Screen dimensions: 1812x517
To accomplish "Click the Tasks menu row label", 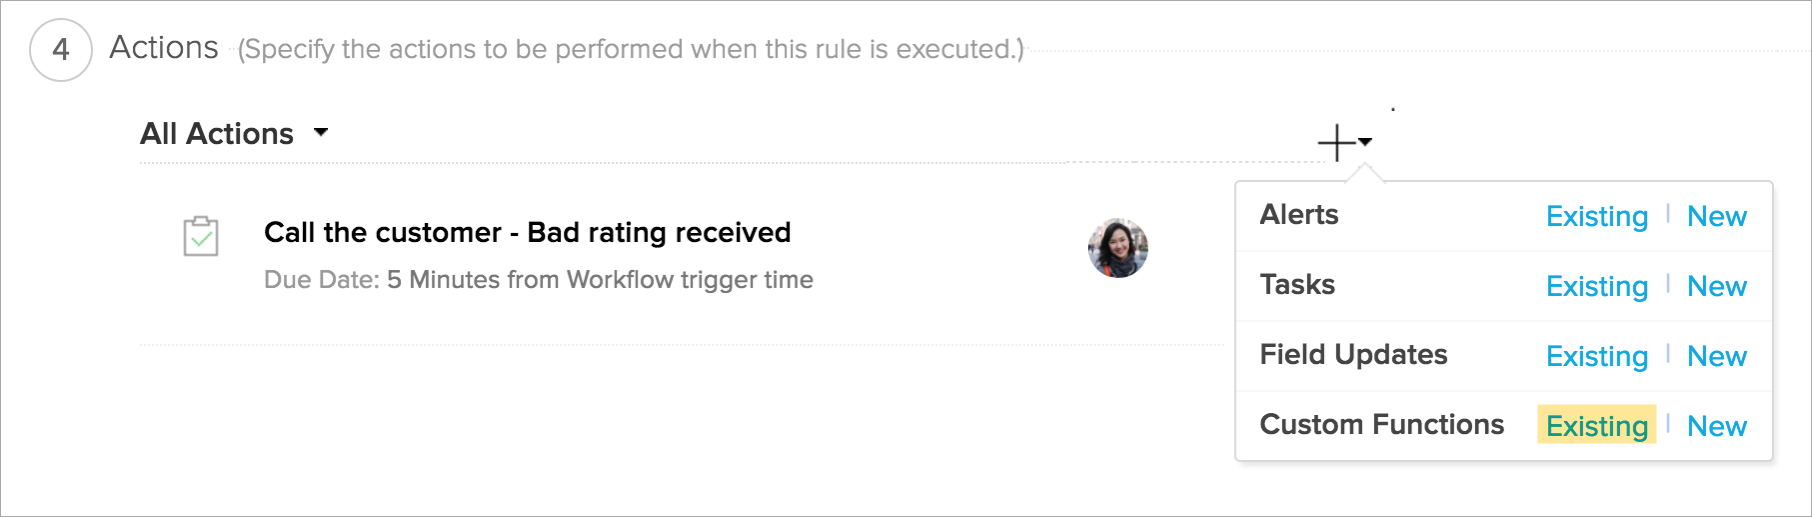I will (x=1297, y=285).
